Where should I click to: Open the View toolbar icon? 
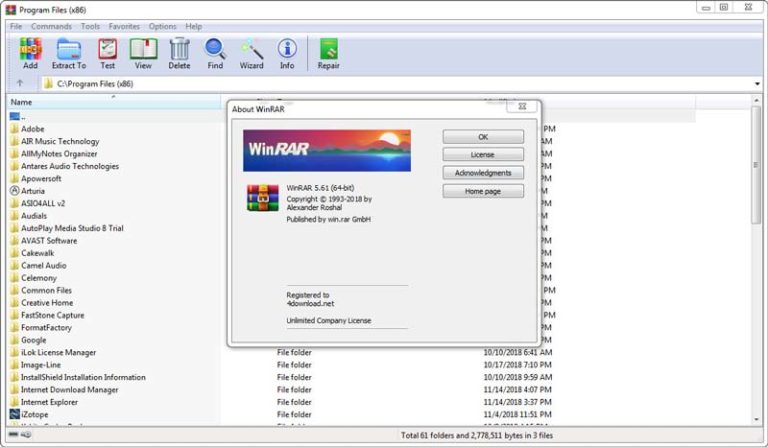pos(143,48)
